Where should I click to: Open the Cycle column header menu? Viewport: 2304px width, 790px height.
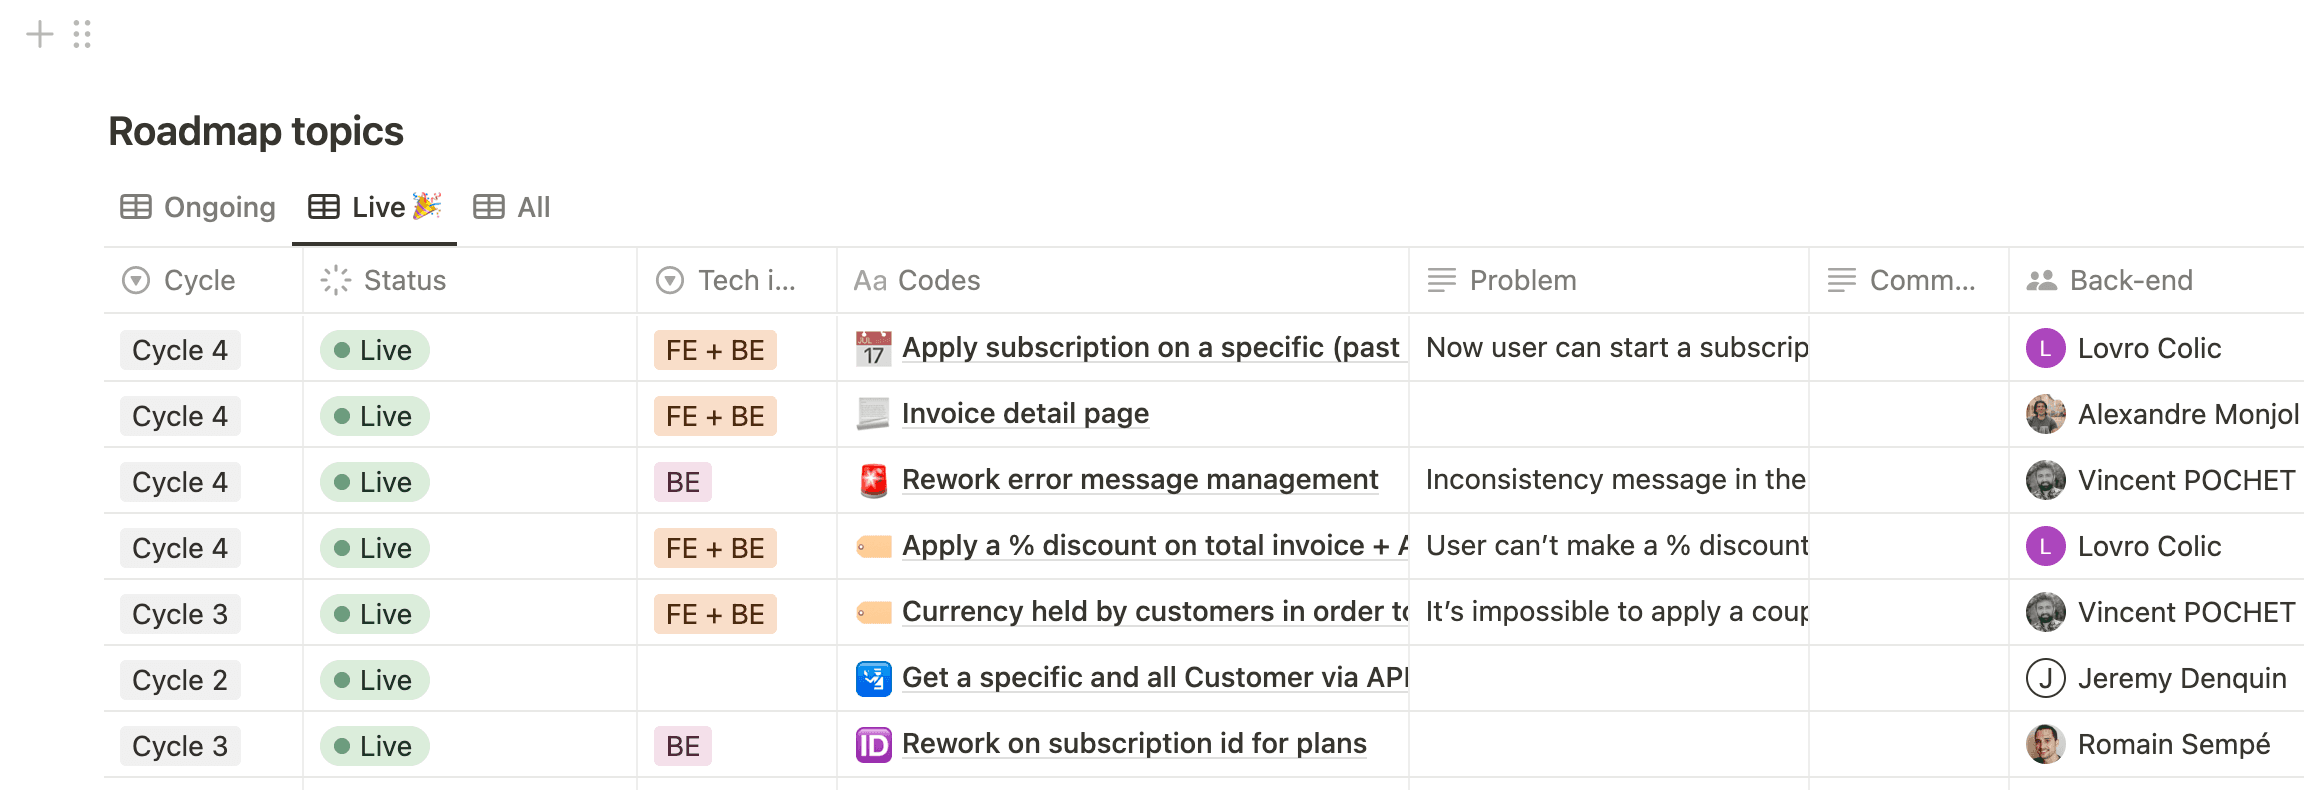coord(199,280)
